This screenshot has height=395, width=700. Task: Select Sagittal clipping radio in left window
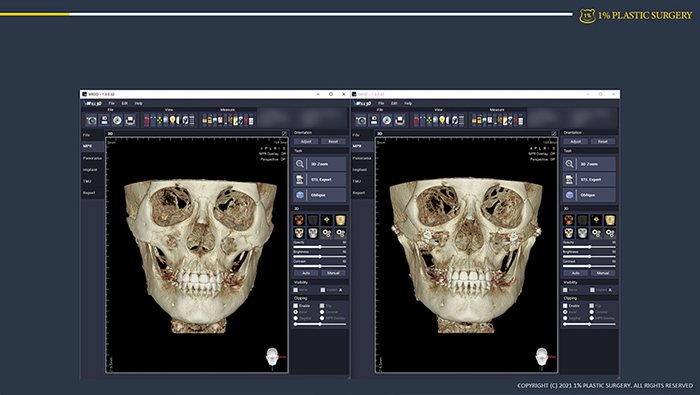[296, 318]
